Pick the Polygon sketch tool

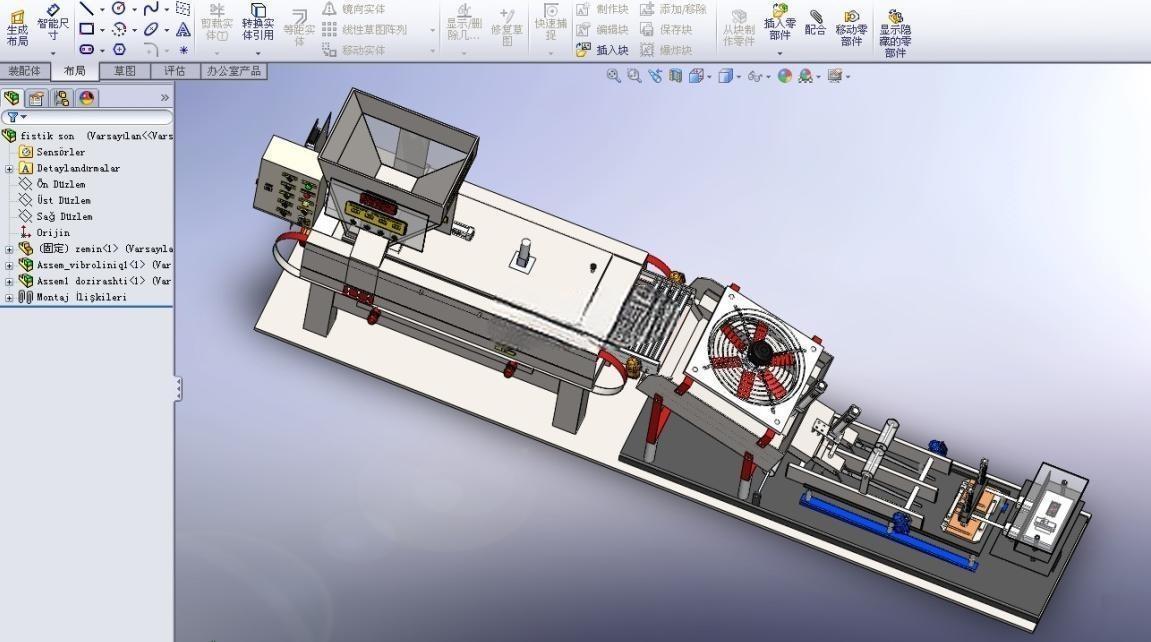(x=119, y=49)
